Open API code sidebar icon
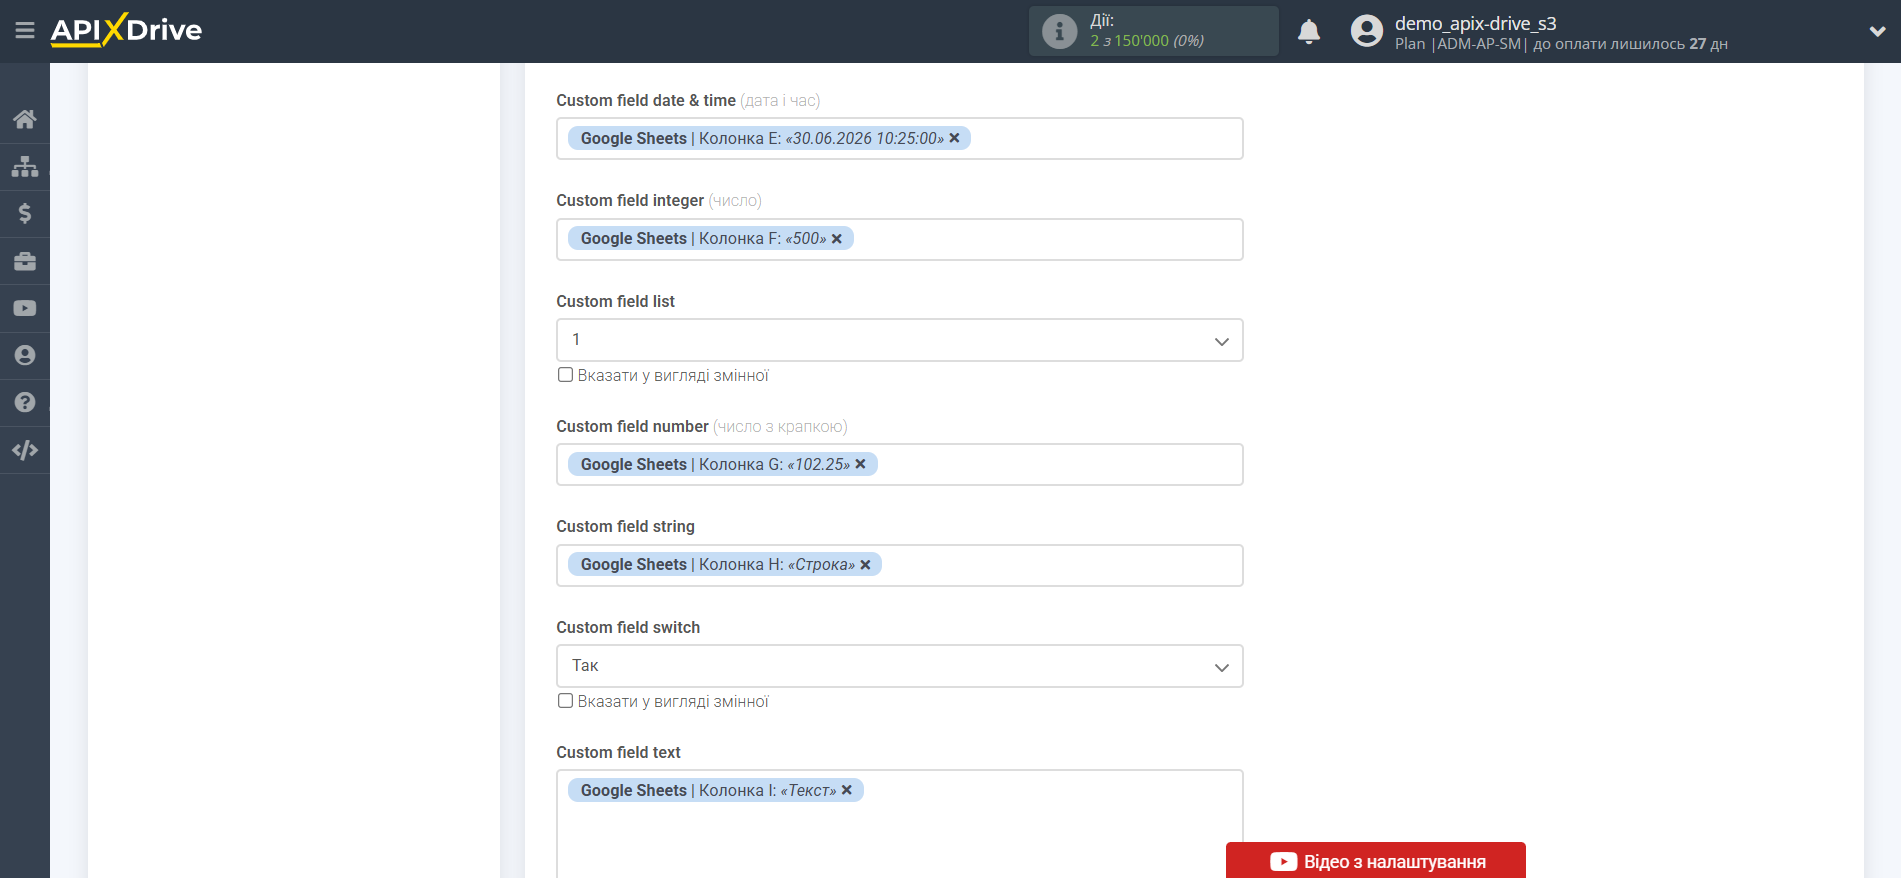The height and width of the screenshot is (878, 1901). pos(25,450)
